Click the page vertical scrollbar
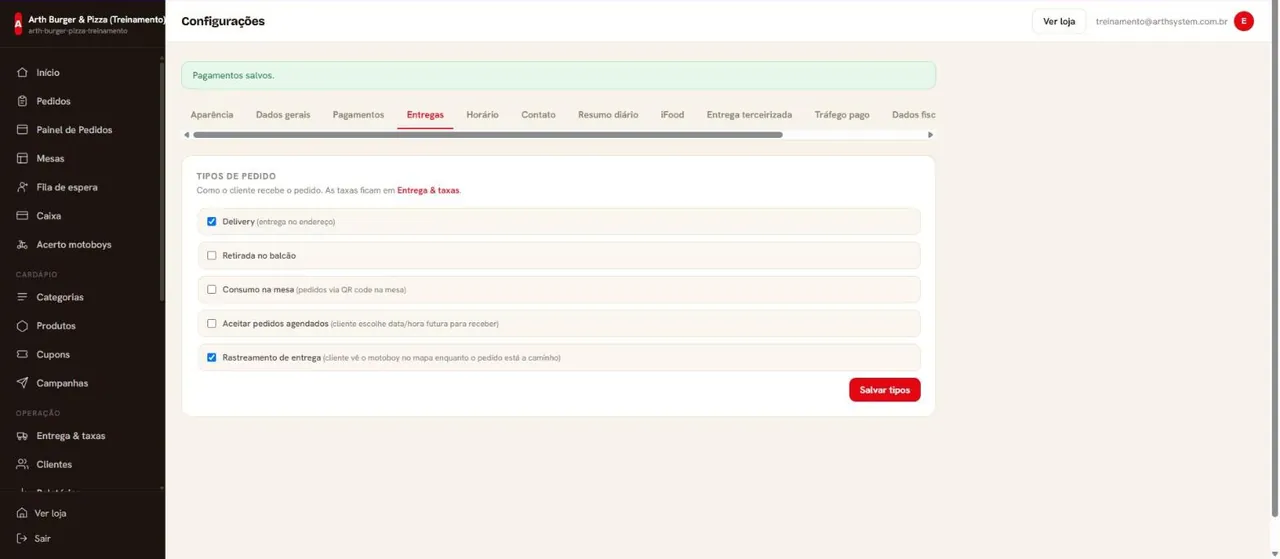 click(1274, 260)
